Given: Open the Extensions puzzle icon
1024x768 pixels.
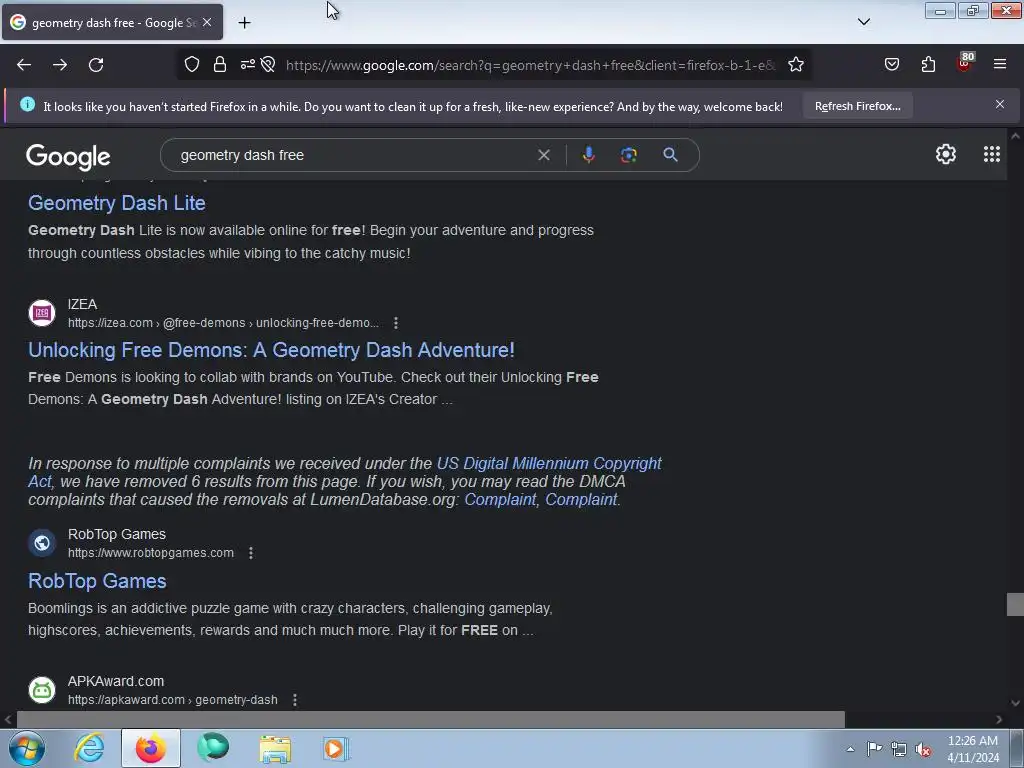Looking at the screenshot, I should click(x=928, y=65).
